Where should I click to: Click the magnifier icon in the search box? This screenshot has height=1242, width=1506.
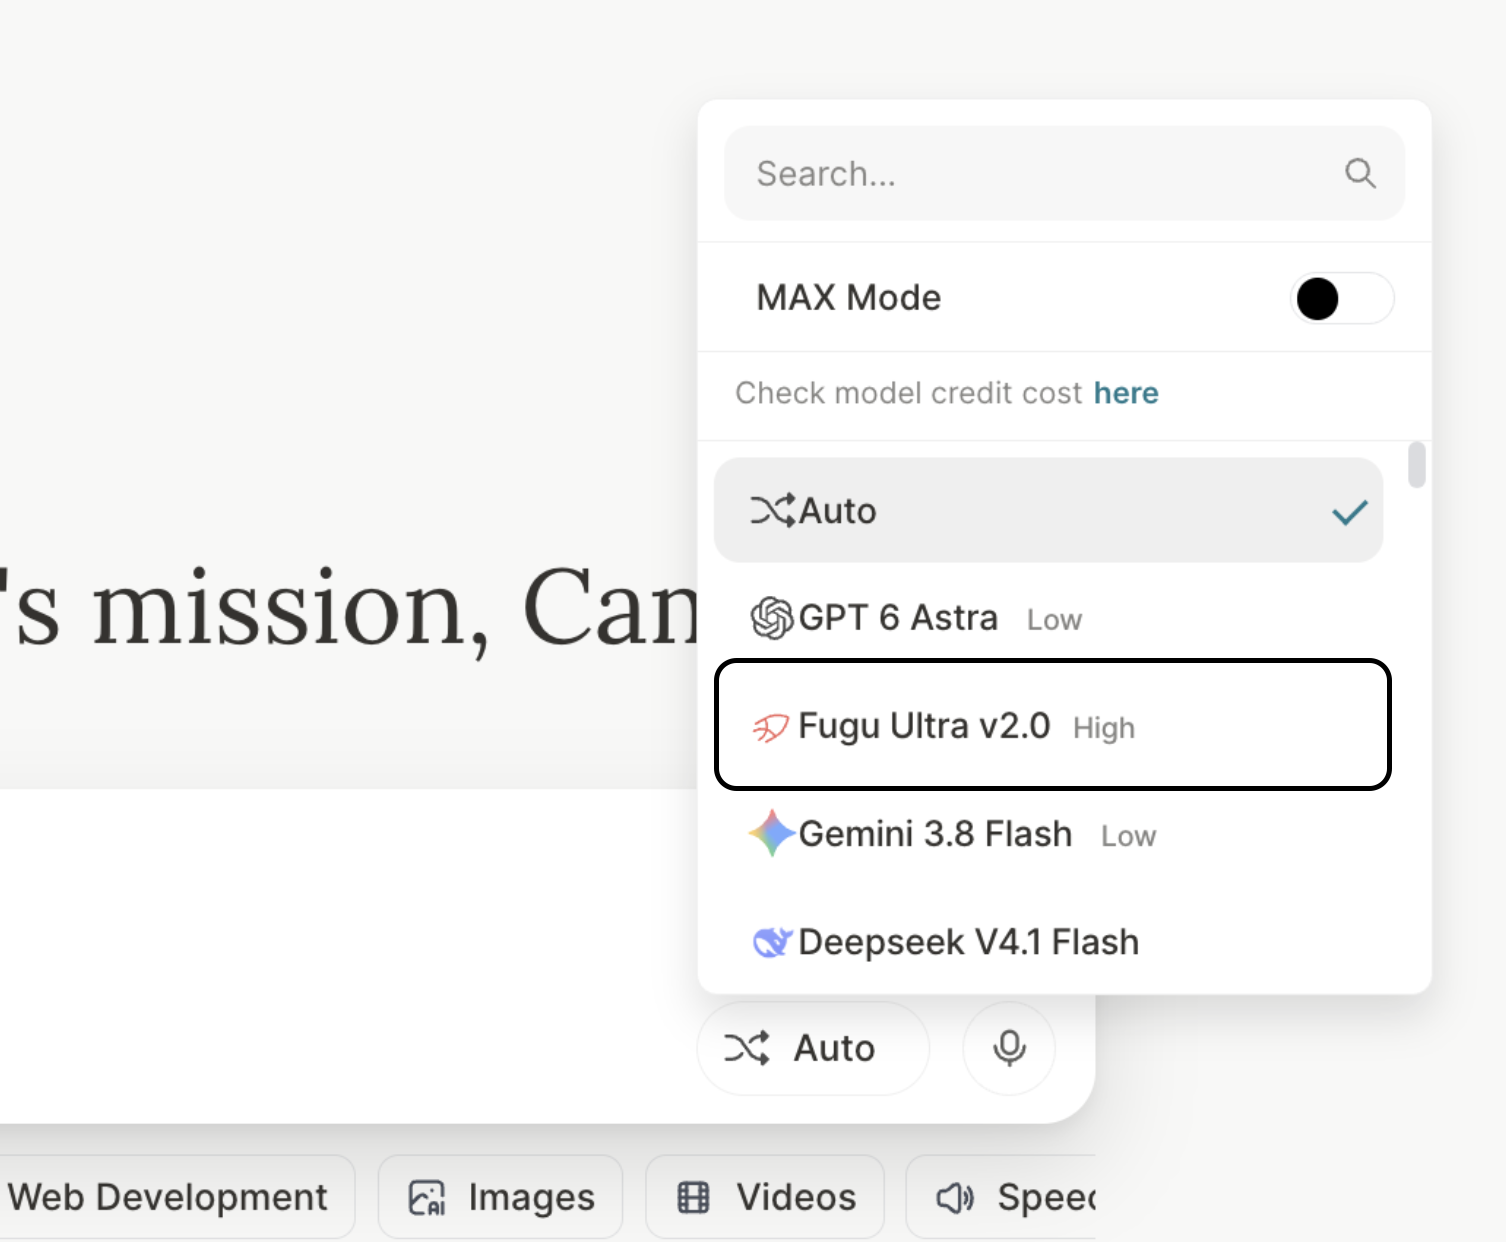point(1360,173)
